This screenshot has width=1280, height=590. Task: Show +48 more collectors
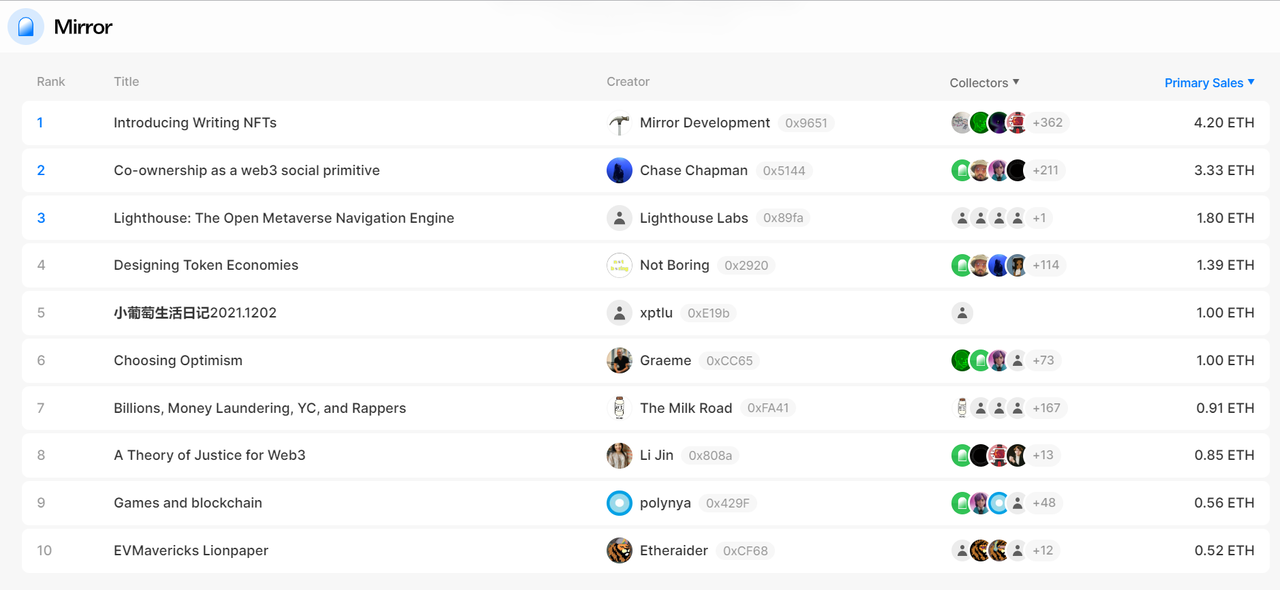[x=1044, y=503]
